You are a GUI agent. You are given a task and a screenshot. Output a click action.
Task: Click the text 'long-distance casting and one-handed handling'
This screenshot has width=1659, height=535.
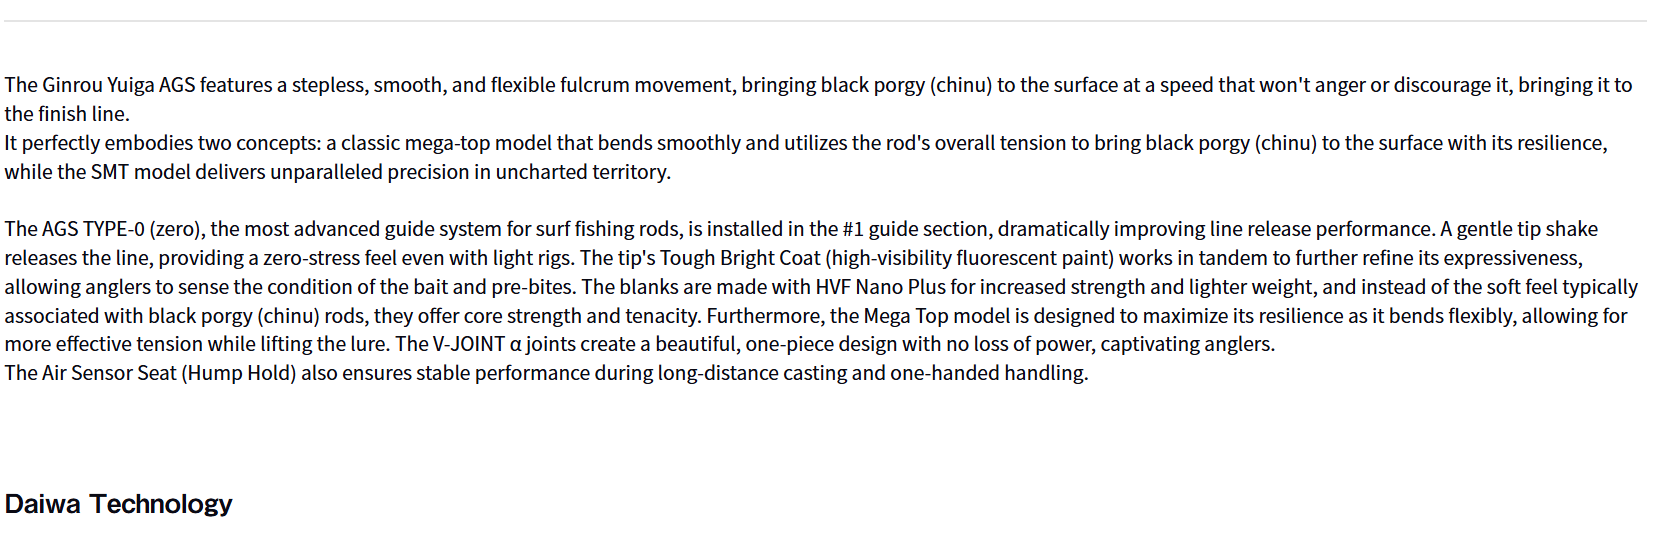pyautogui.click(x=871, y=373)
